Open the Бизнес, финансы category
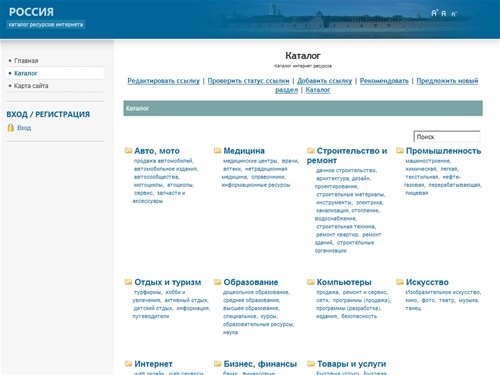This screenshot has width=500, height=375. (260, 364)
